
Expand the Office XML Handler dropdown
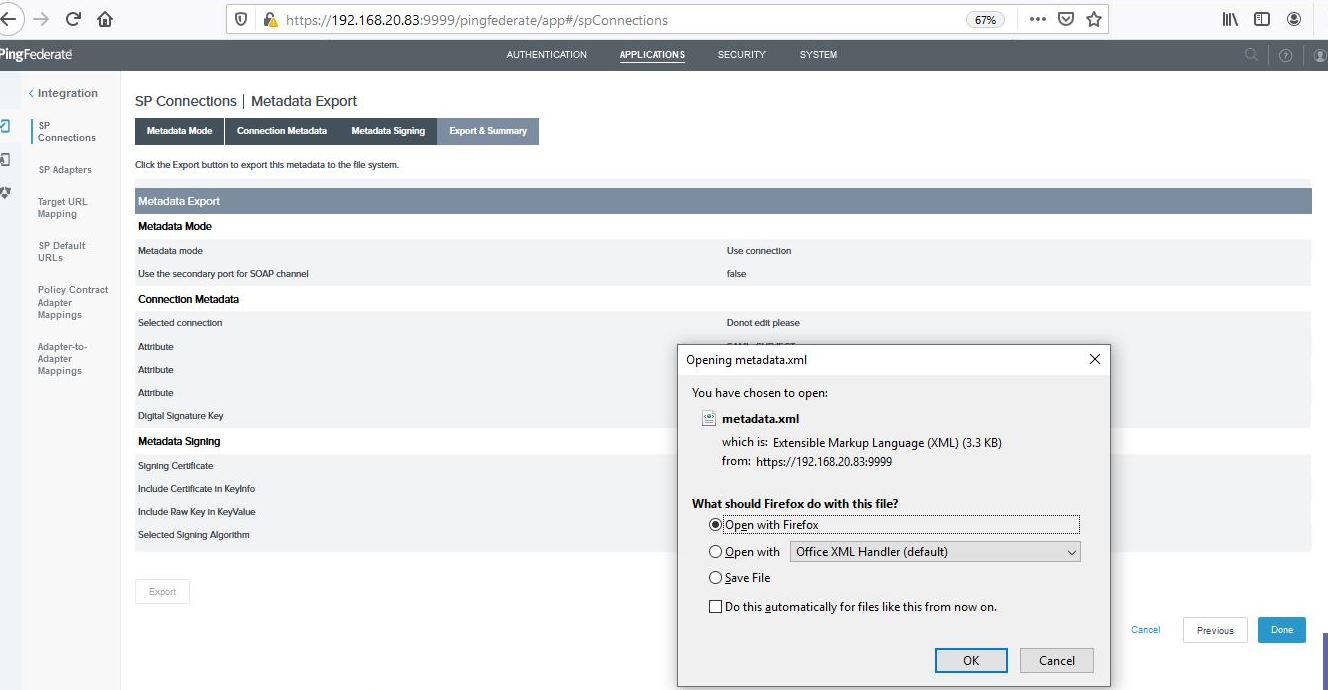click(935, 552)
